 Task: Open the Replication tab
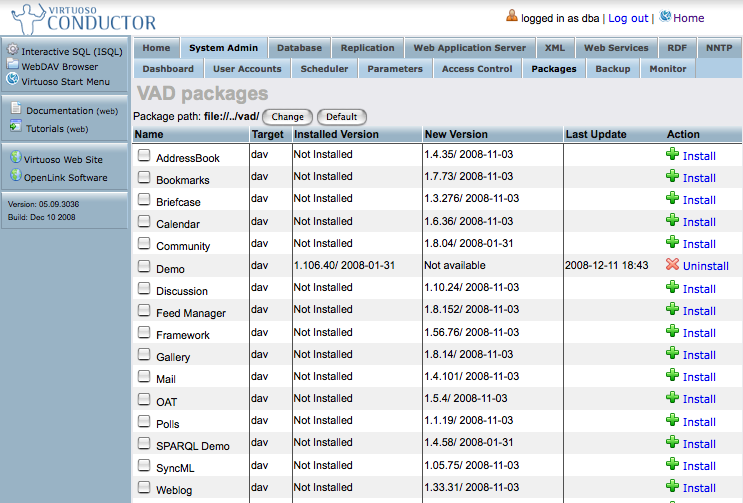click(x=367, y=48)
